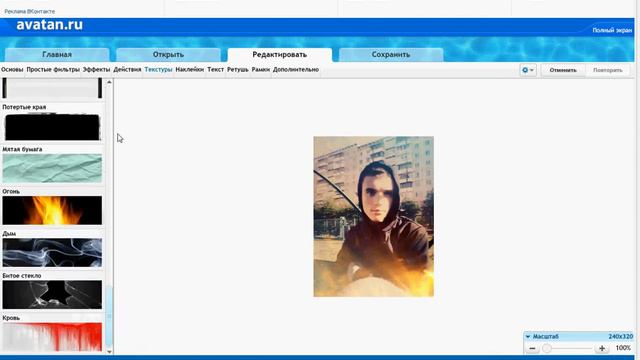The width and height of the screenshot is (640, 360).
Task: Click the zoom slider handle
Action: [x=547, y=348]
